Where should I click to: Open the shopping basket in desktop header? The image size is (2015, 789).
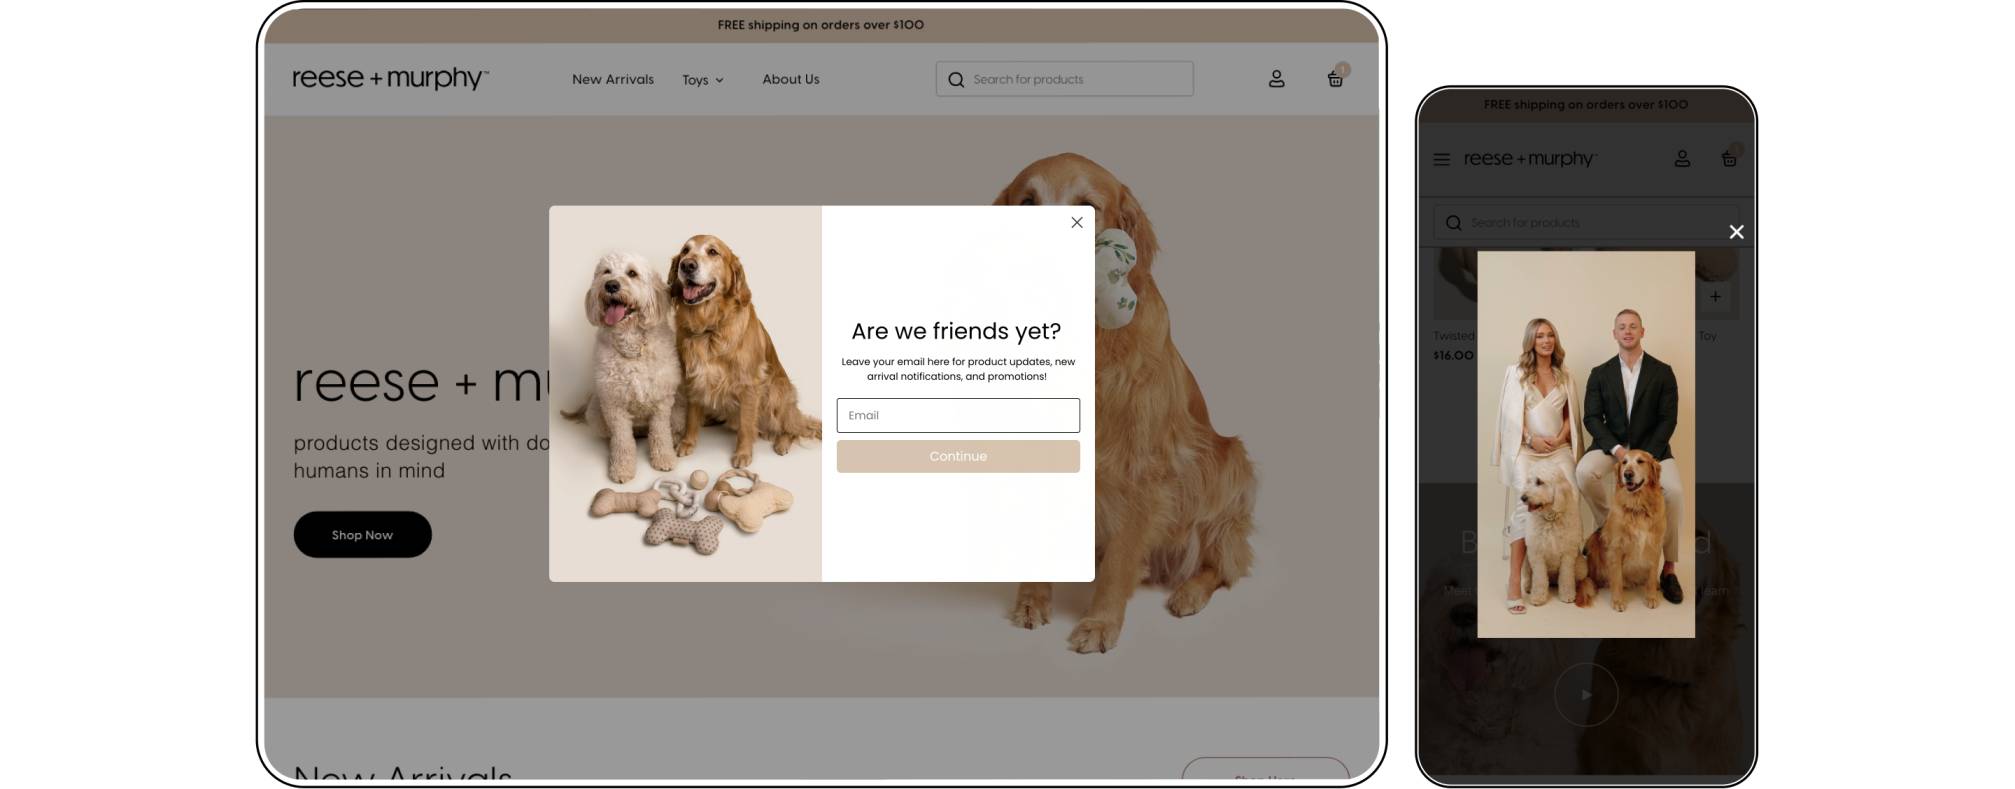point(1334,79)
